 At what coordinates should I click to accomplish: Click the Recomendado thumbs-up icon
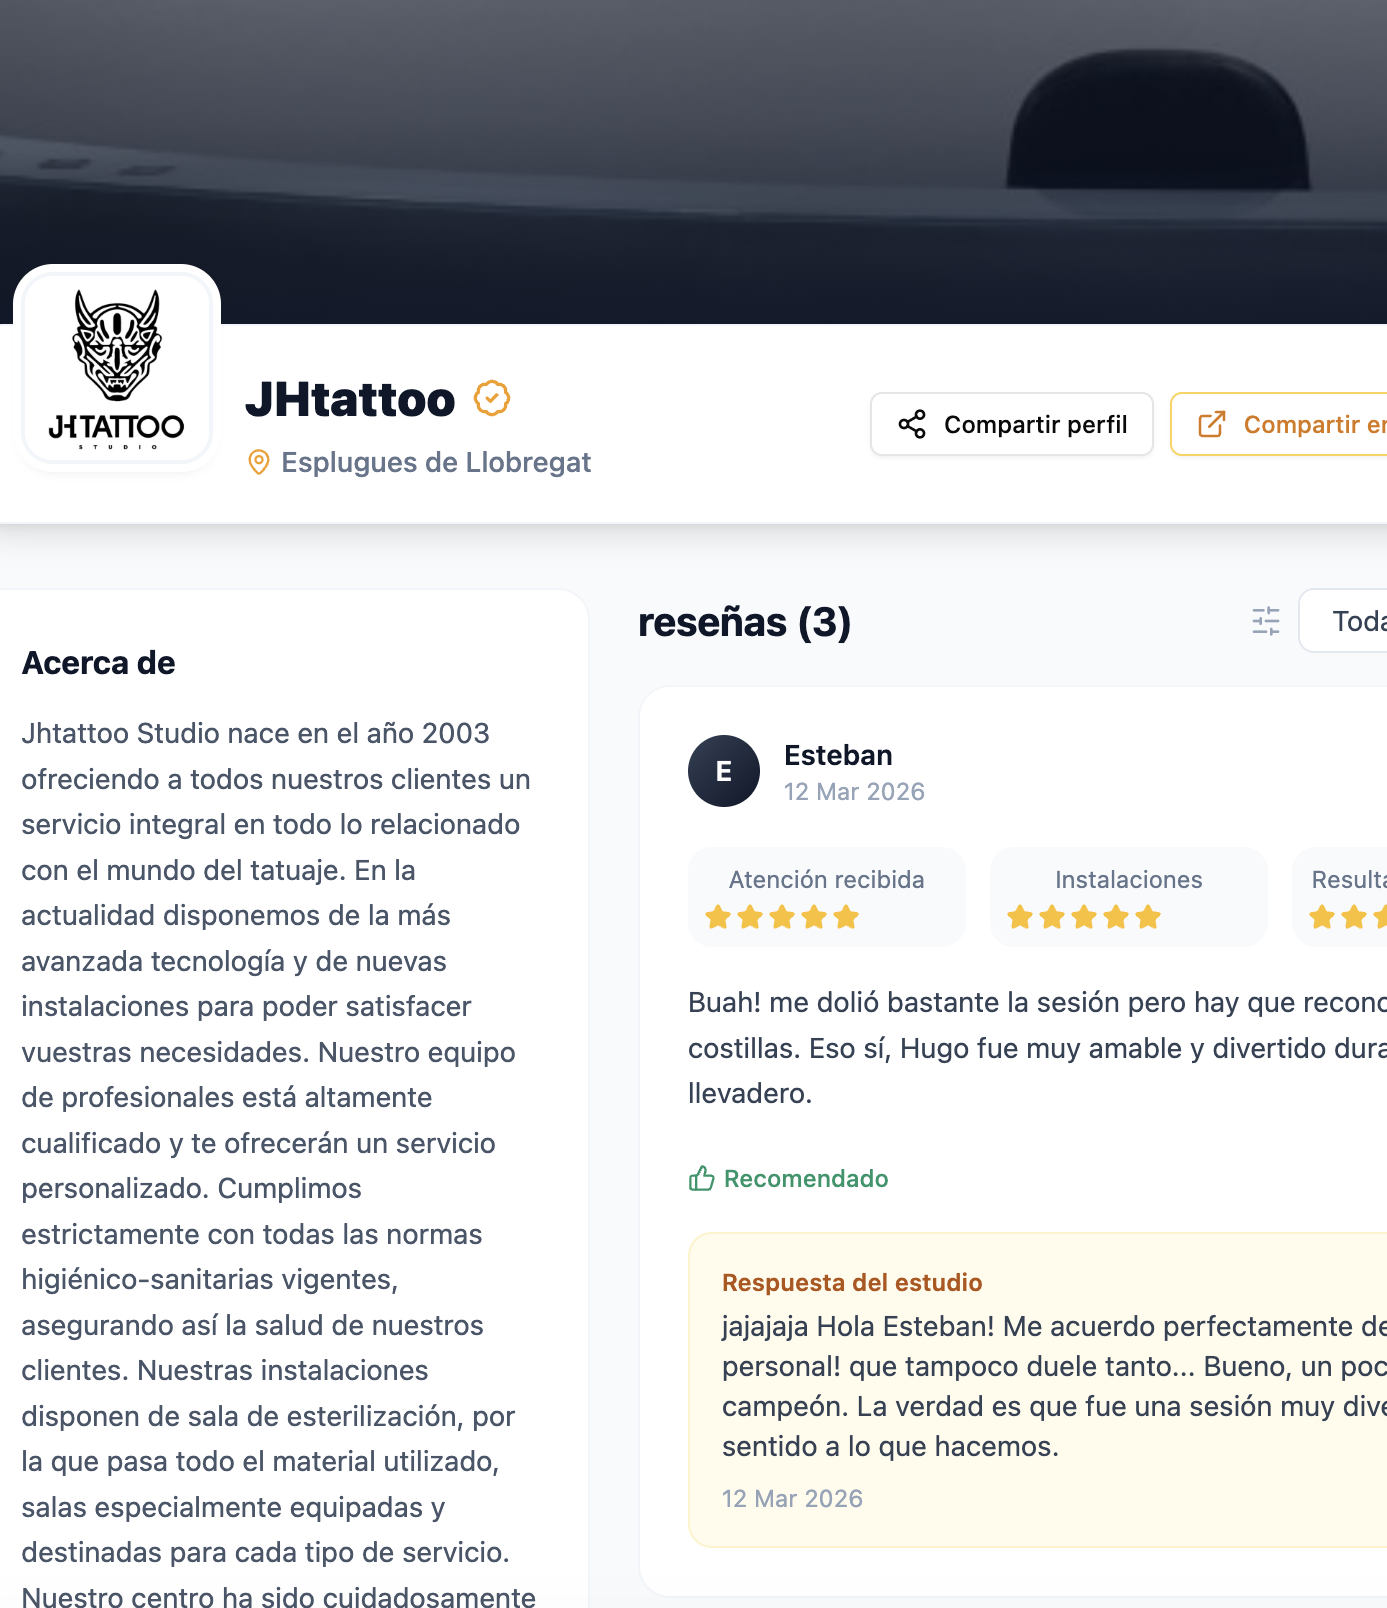tap(702, 1179)
